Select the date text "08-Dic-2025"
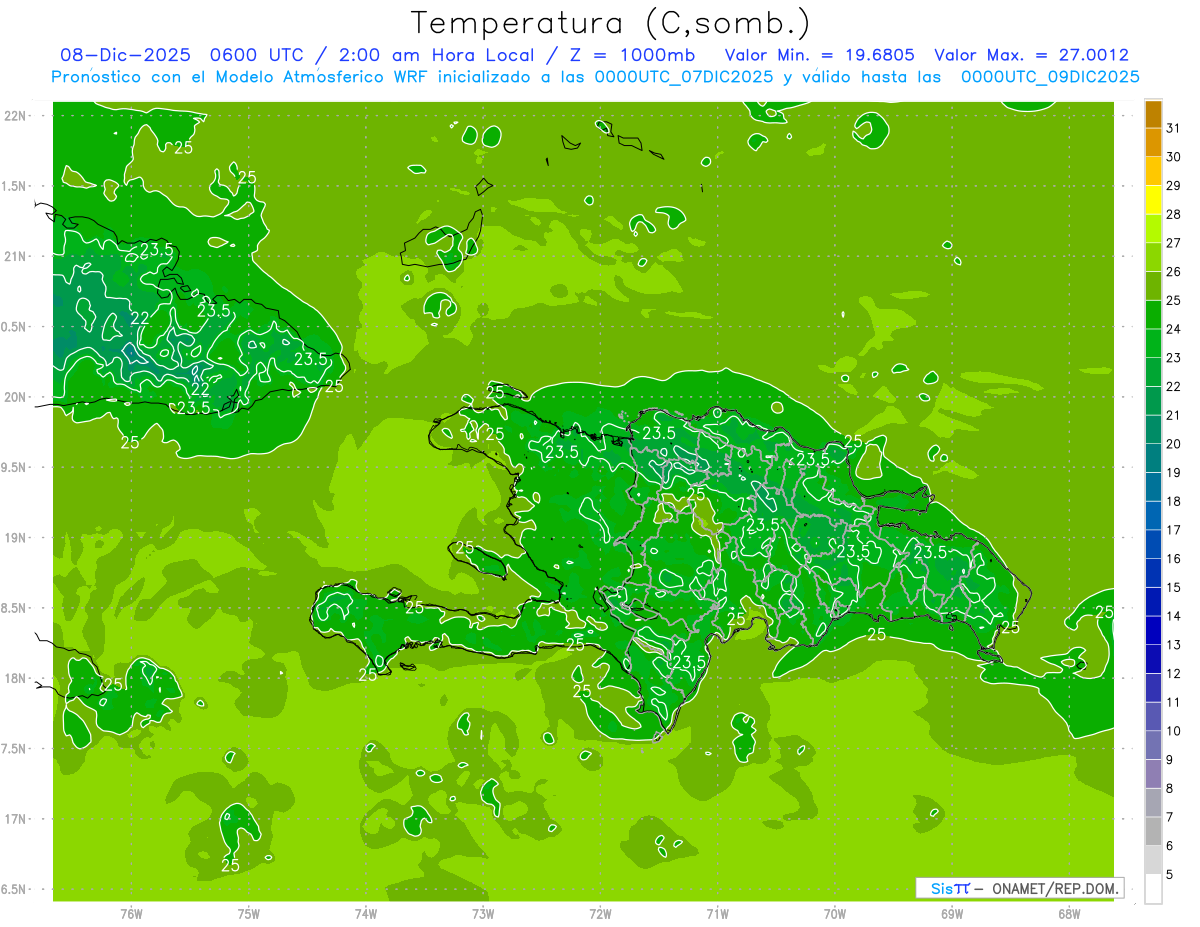1200x927 pixels. (123, 55)
